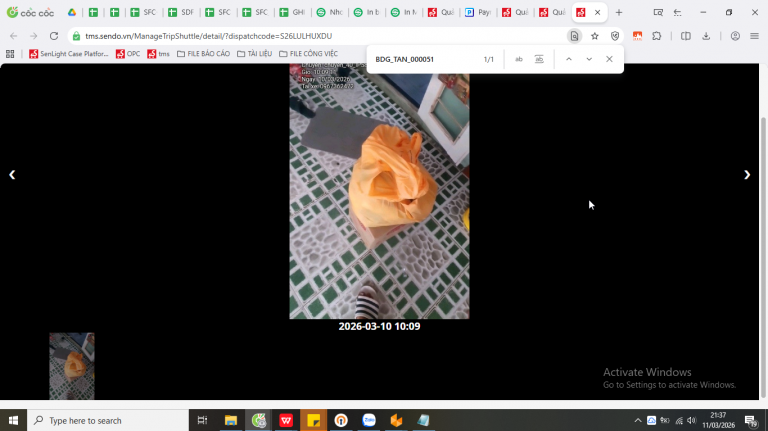
Task: Show the next photo with right arrow
Action: [x=747, y=175]
